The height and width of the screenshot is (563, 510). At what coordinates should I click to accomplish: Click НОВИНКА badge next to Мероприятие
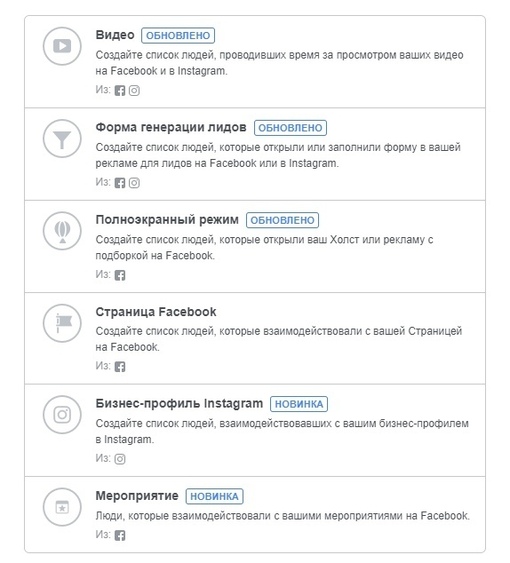[214, 496]
